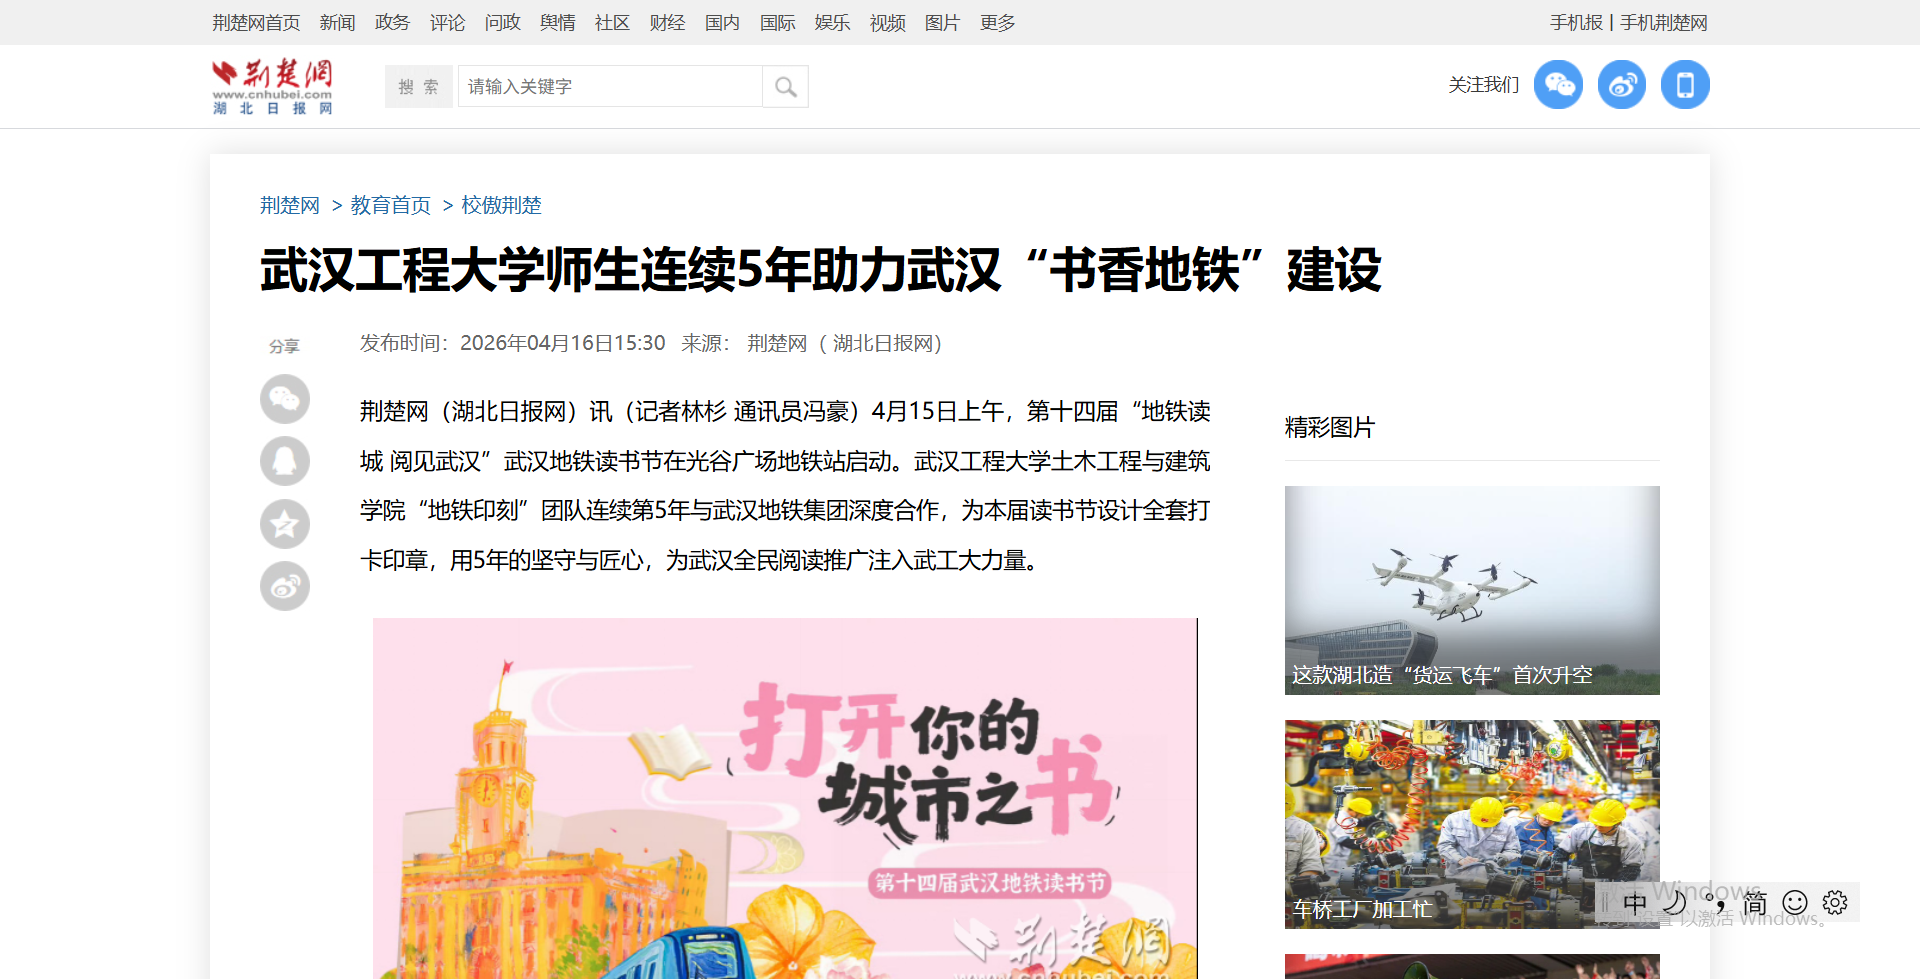Click the magnifier search icon
1920x979 pixels.
coord(786,87)
